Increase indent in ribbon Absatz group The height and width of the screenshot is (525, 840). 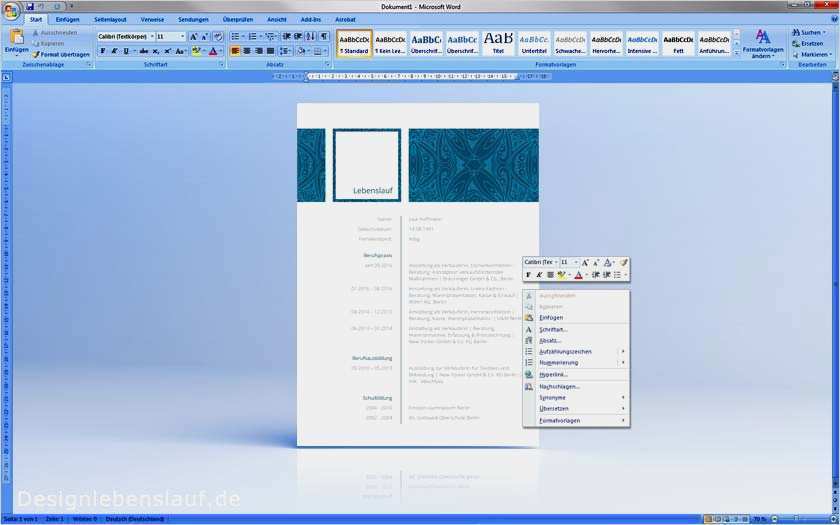[298, 36]
